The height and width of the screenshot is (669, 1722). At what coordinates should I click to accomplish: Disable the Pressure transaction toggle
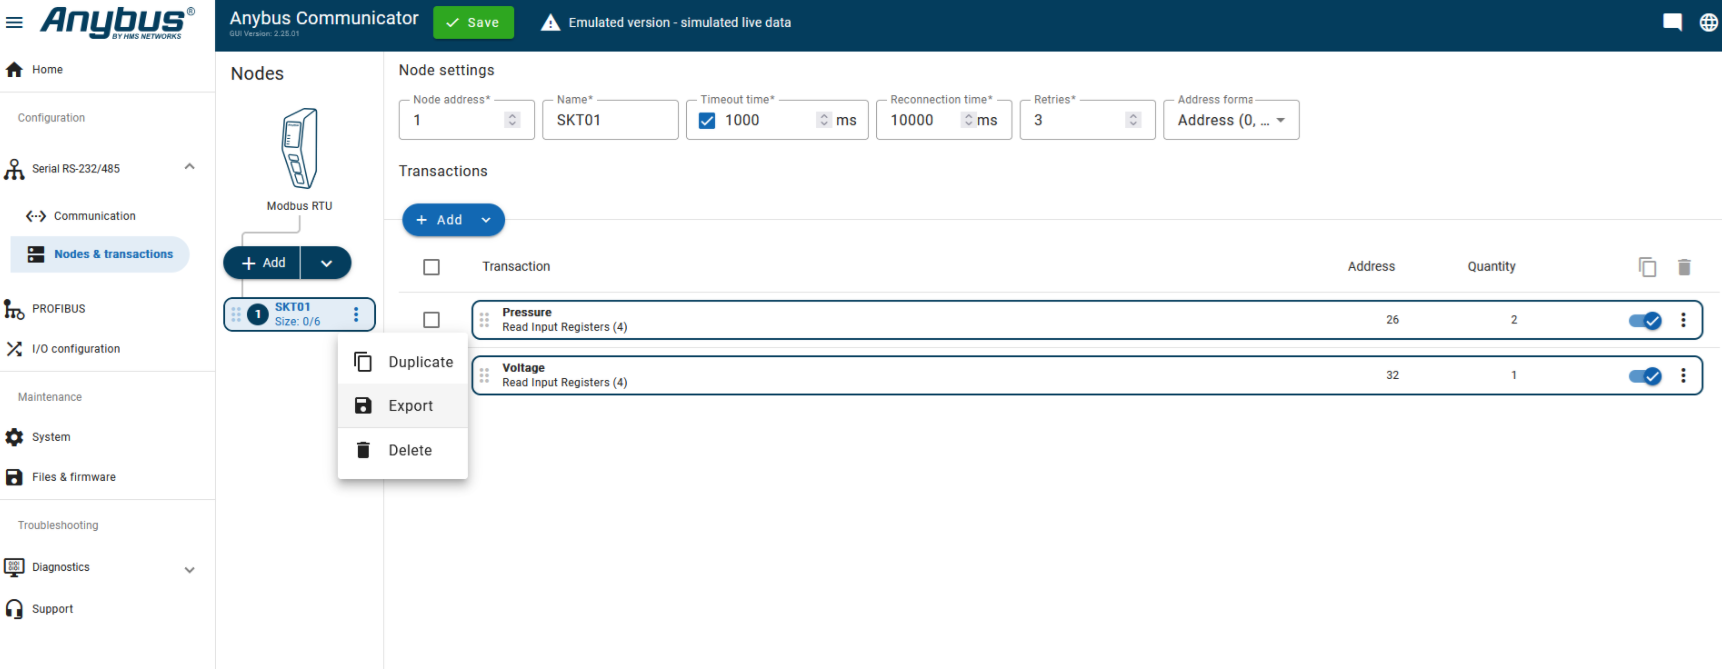[1644, 321]
